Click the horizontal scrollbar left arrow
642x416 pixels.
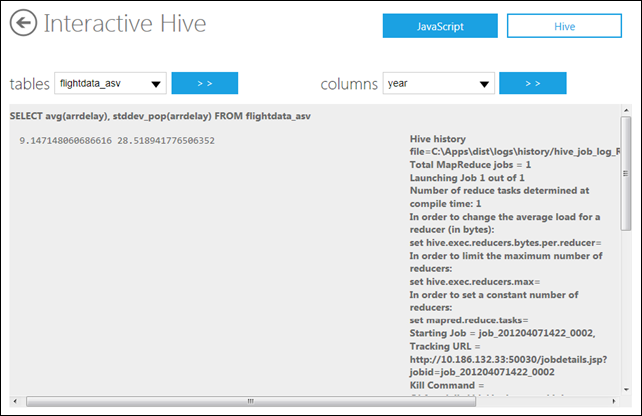pos(15,401)
